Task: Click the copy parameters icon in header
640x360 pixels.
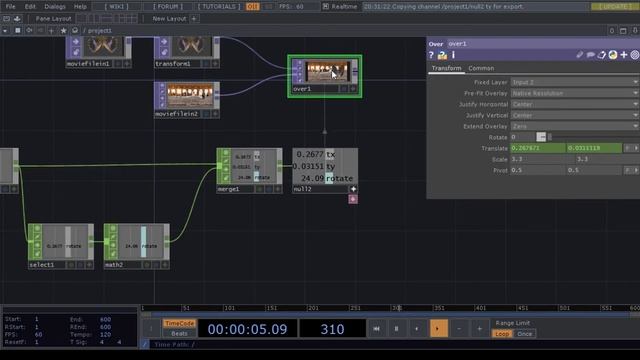Action: (x=602, y=55)
